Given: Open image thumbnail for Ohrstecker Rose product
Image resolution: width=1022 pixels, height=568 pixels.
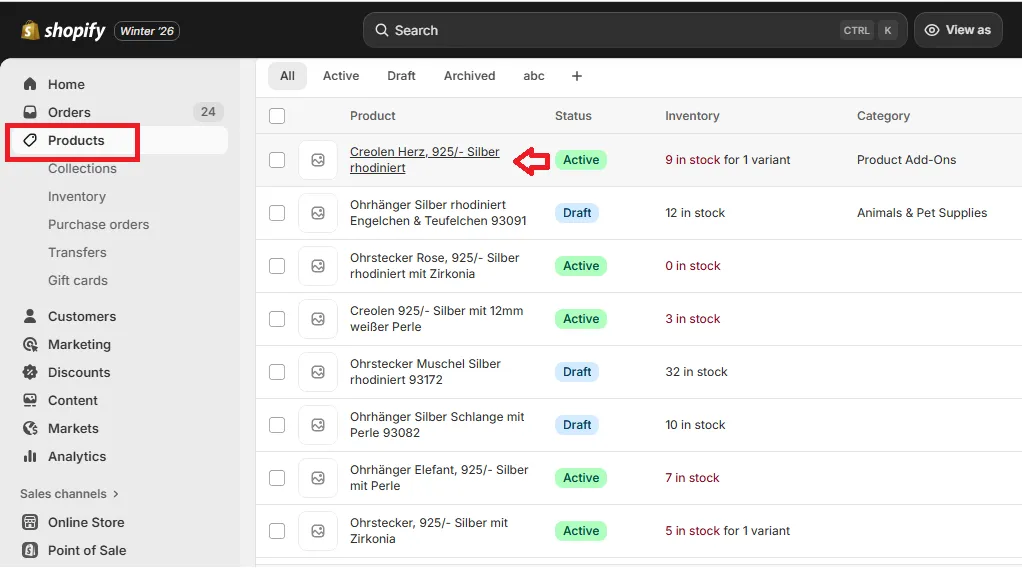Looking at the screenshot, I should click(318, 266).
